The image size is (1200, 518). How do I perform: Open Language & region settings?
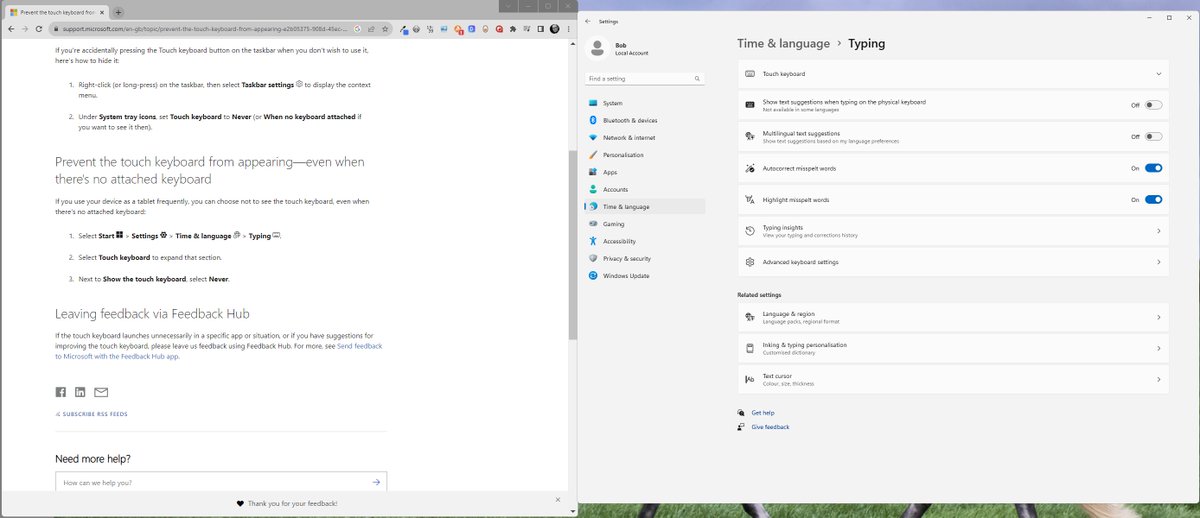click(954, 317)
